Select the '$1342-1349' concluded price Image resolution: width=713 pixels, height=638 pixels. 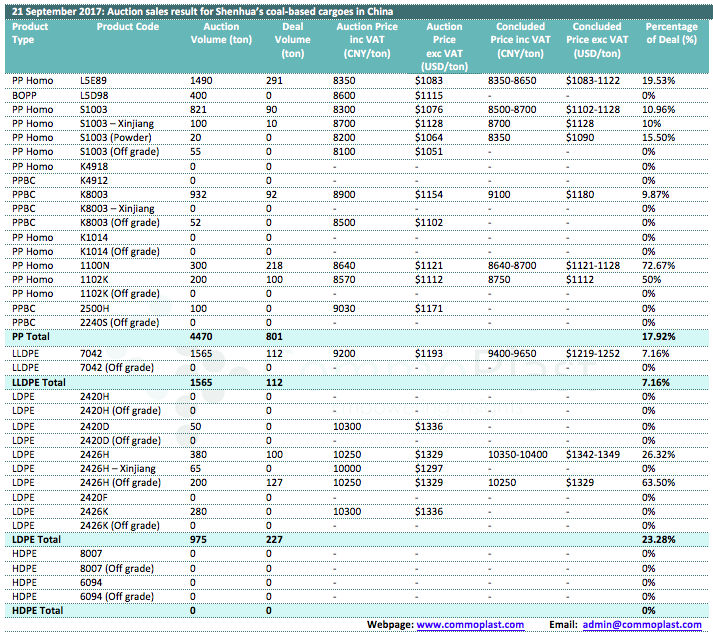592,455
